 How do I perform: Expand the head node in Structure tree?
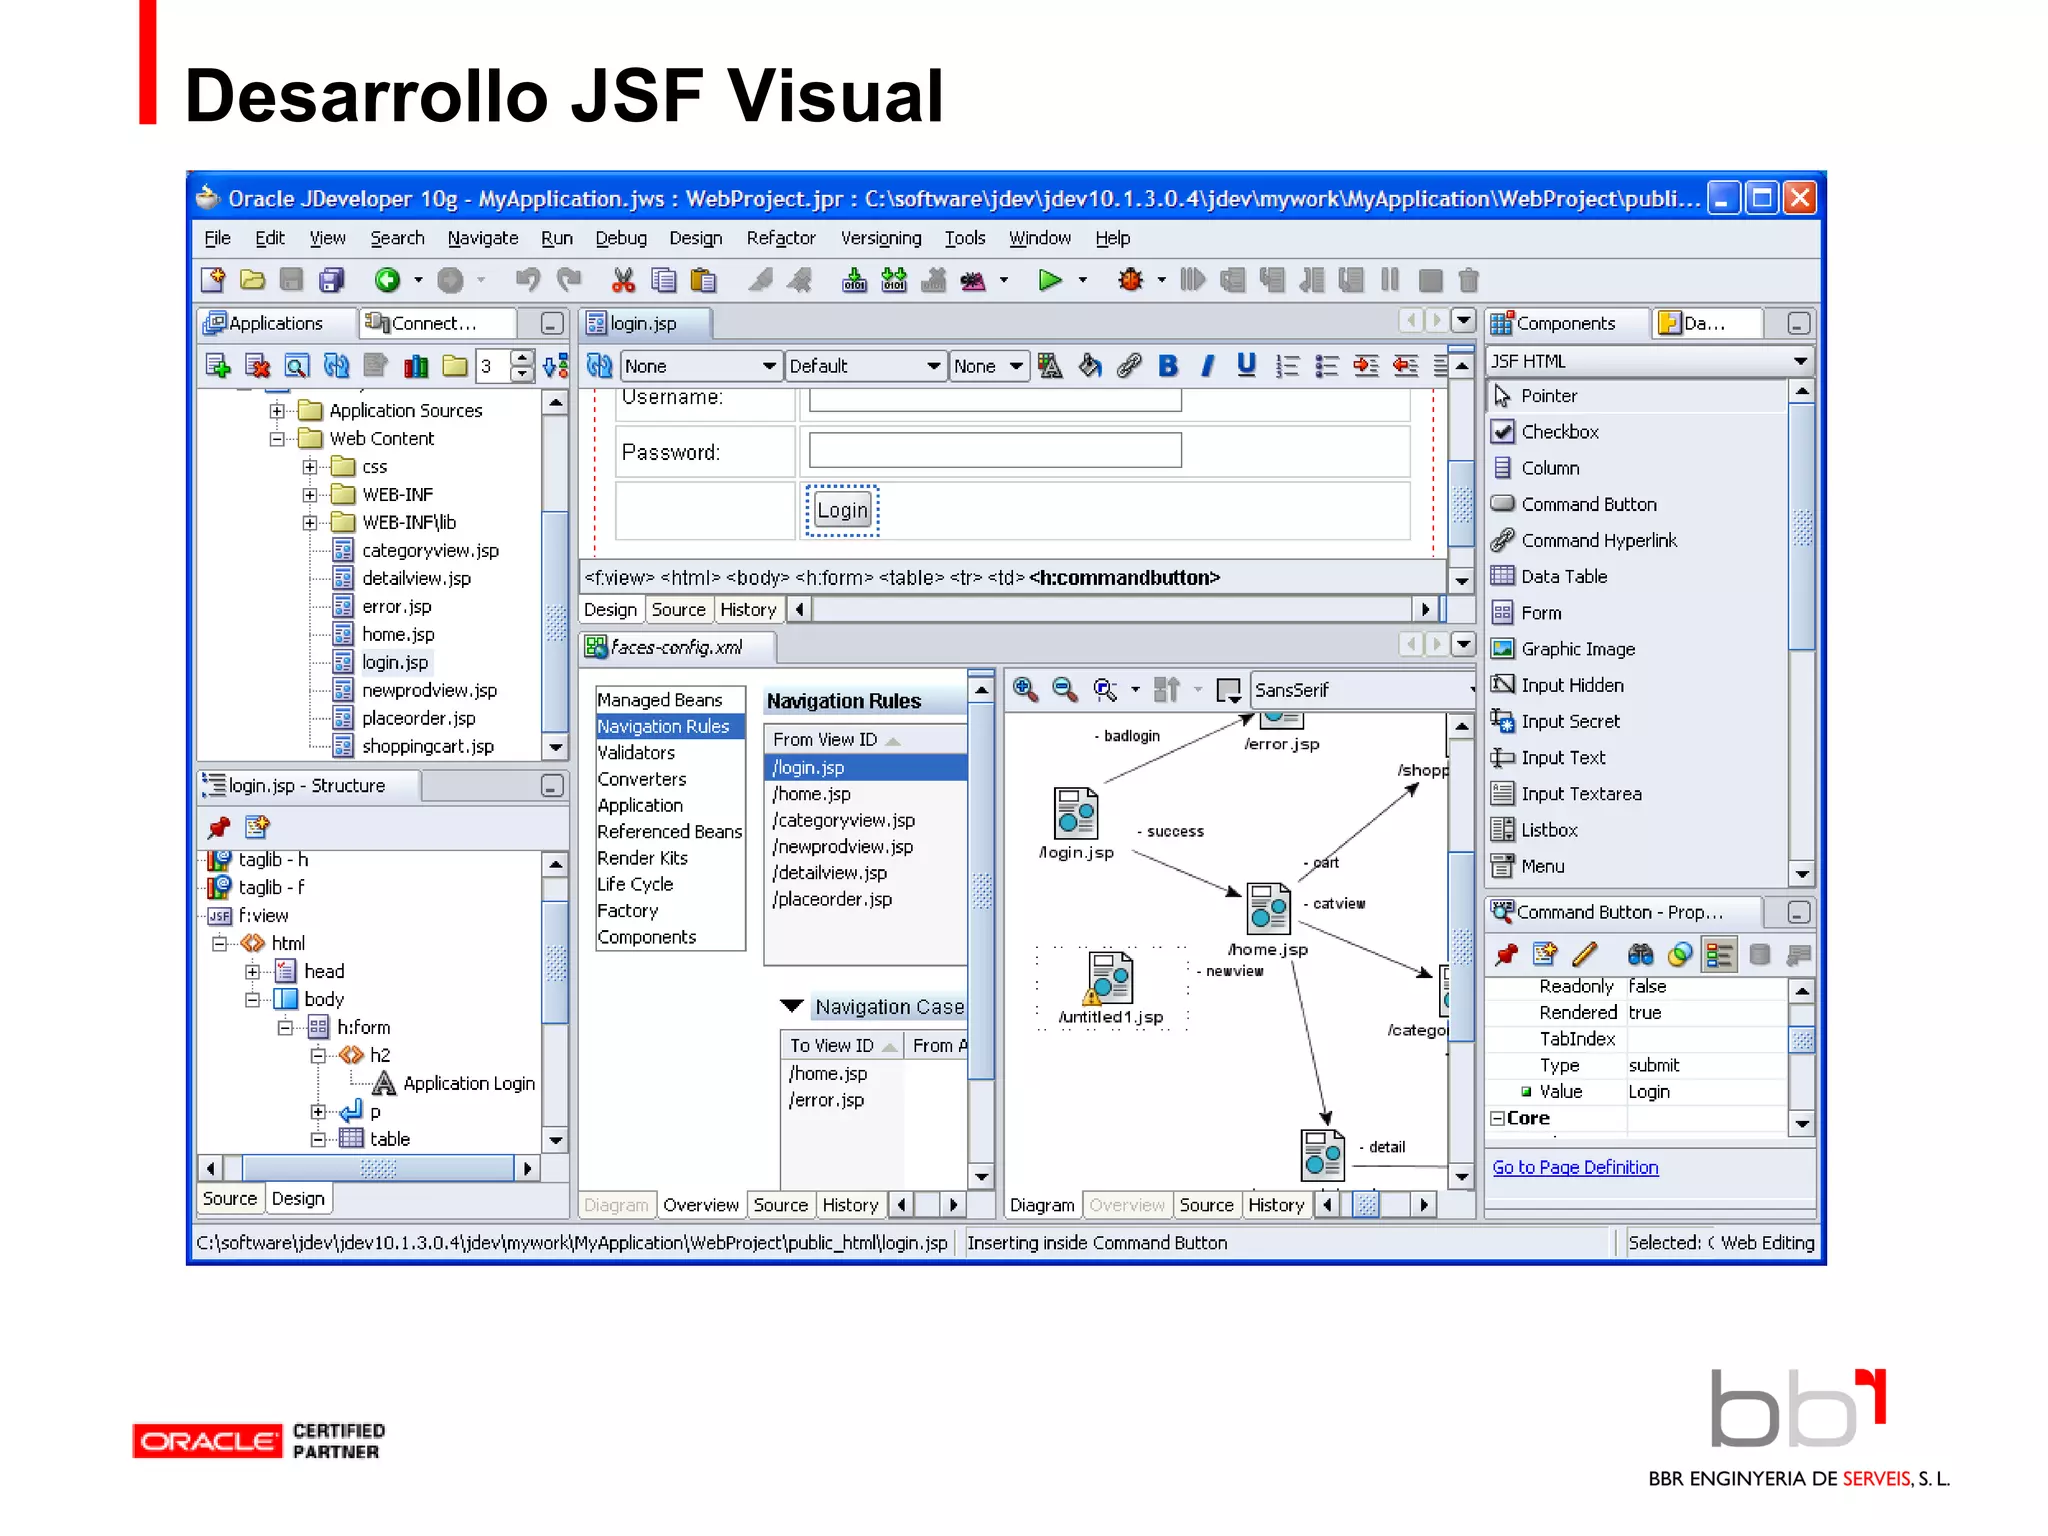(253, 972)
